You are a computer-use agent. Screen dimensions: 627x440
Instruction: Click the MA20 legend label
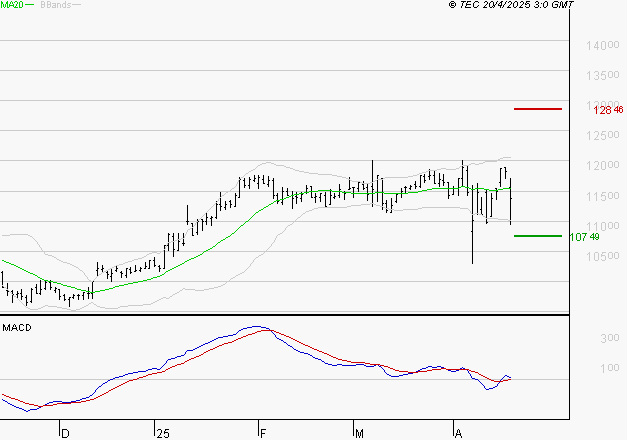(x=12, y=6)
